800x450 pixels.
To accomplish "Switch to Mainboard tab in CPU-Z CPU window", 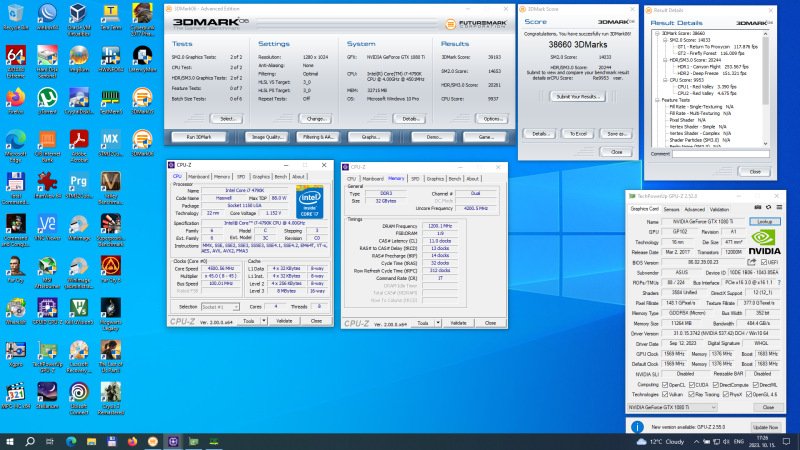I will coord(198,177).
